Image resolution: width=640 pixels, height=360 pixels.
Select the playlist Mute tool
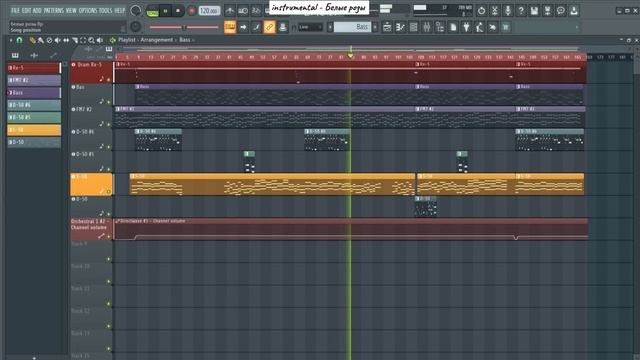point(58,40)
